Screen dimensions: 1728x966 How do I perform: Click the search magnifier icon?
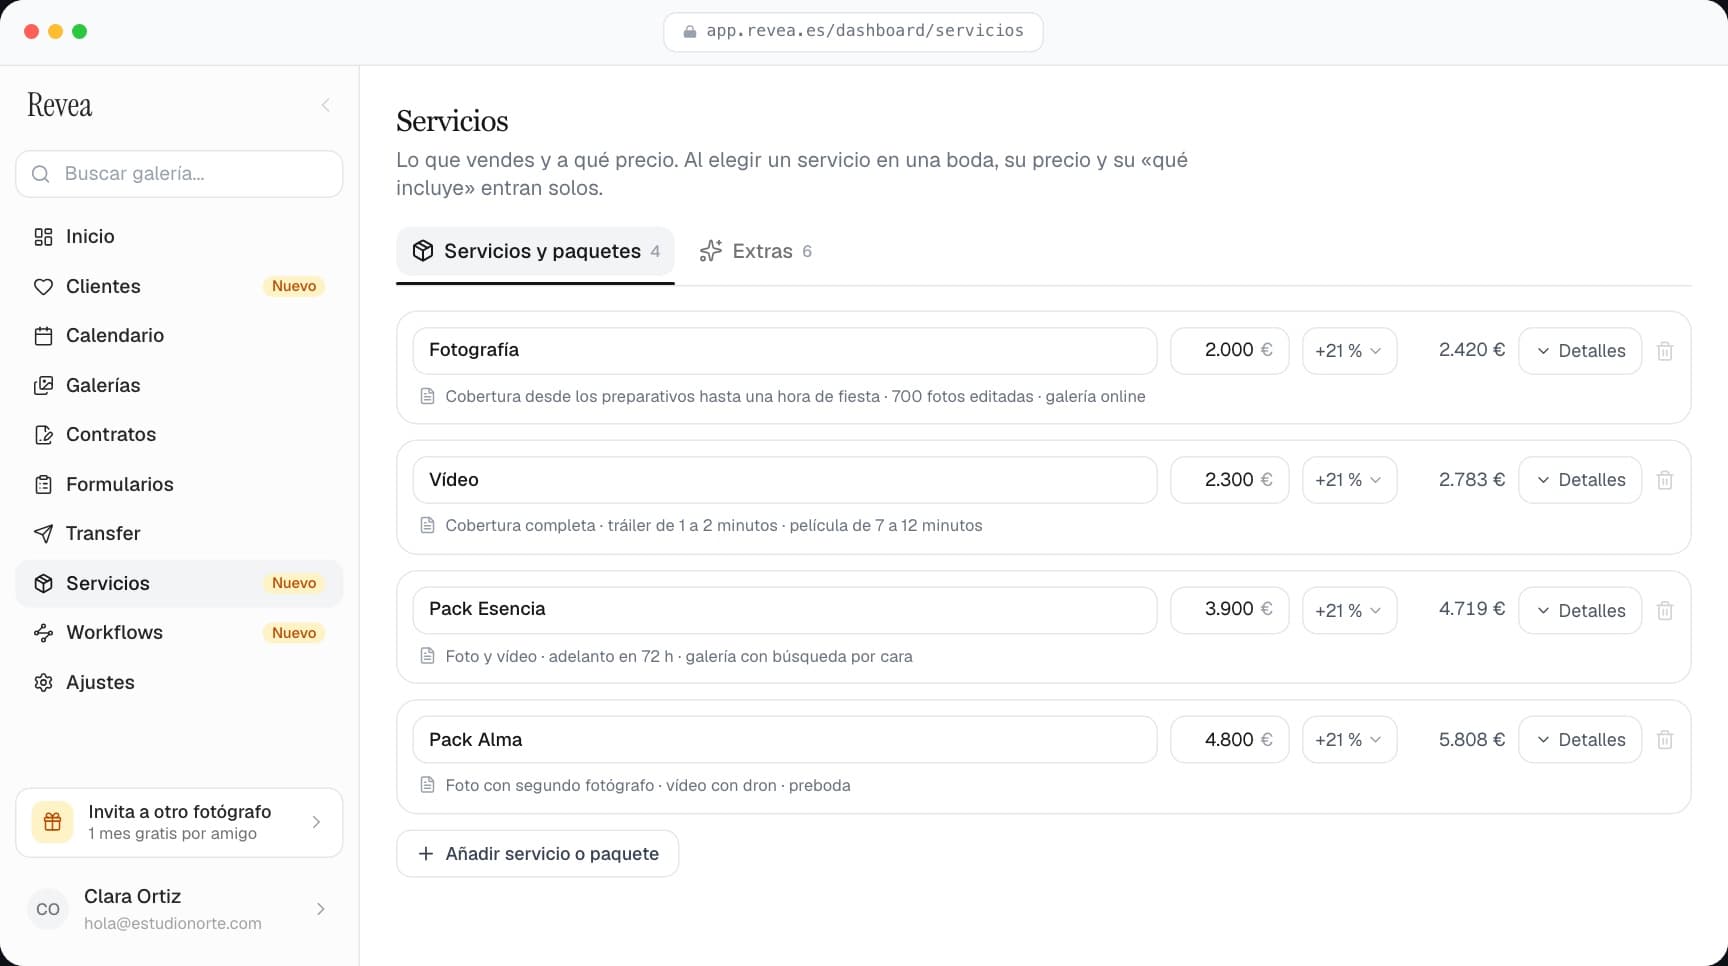pos(41,174)
